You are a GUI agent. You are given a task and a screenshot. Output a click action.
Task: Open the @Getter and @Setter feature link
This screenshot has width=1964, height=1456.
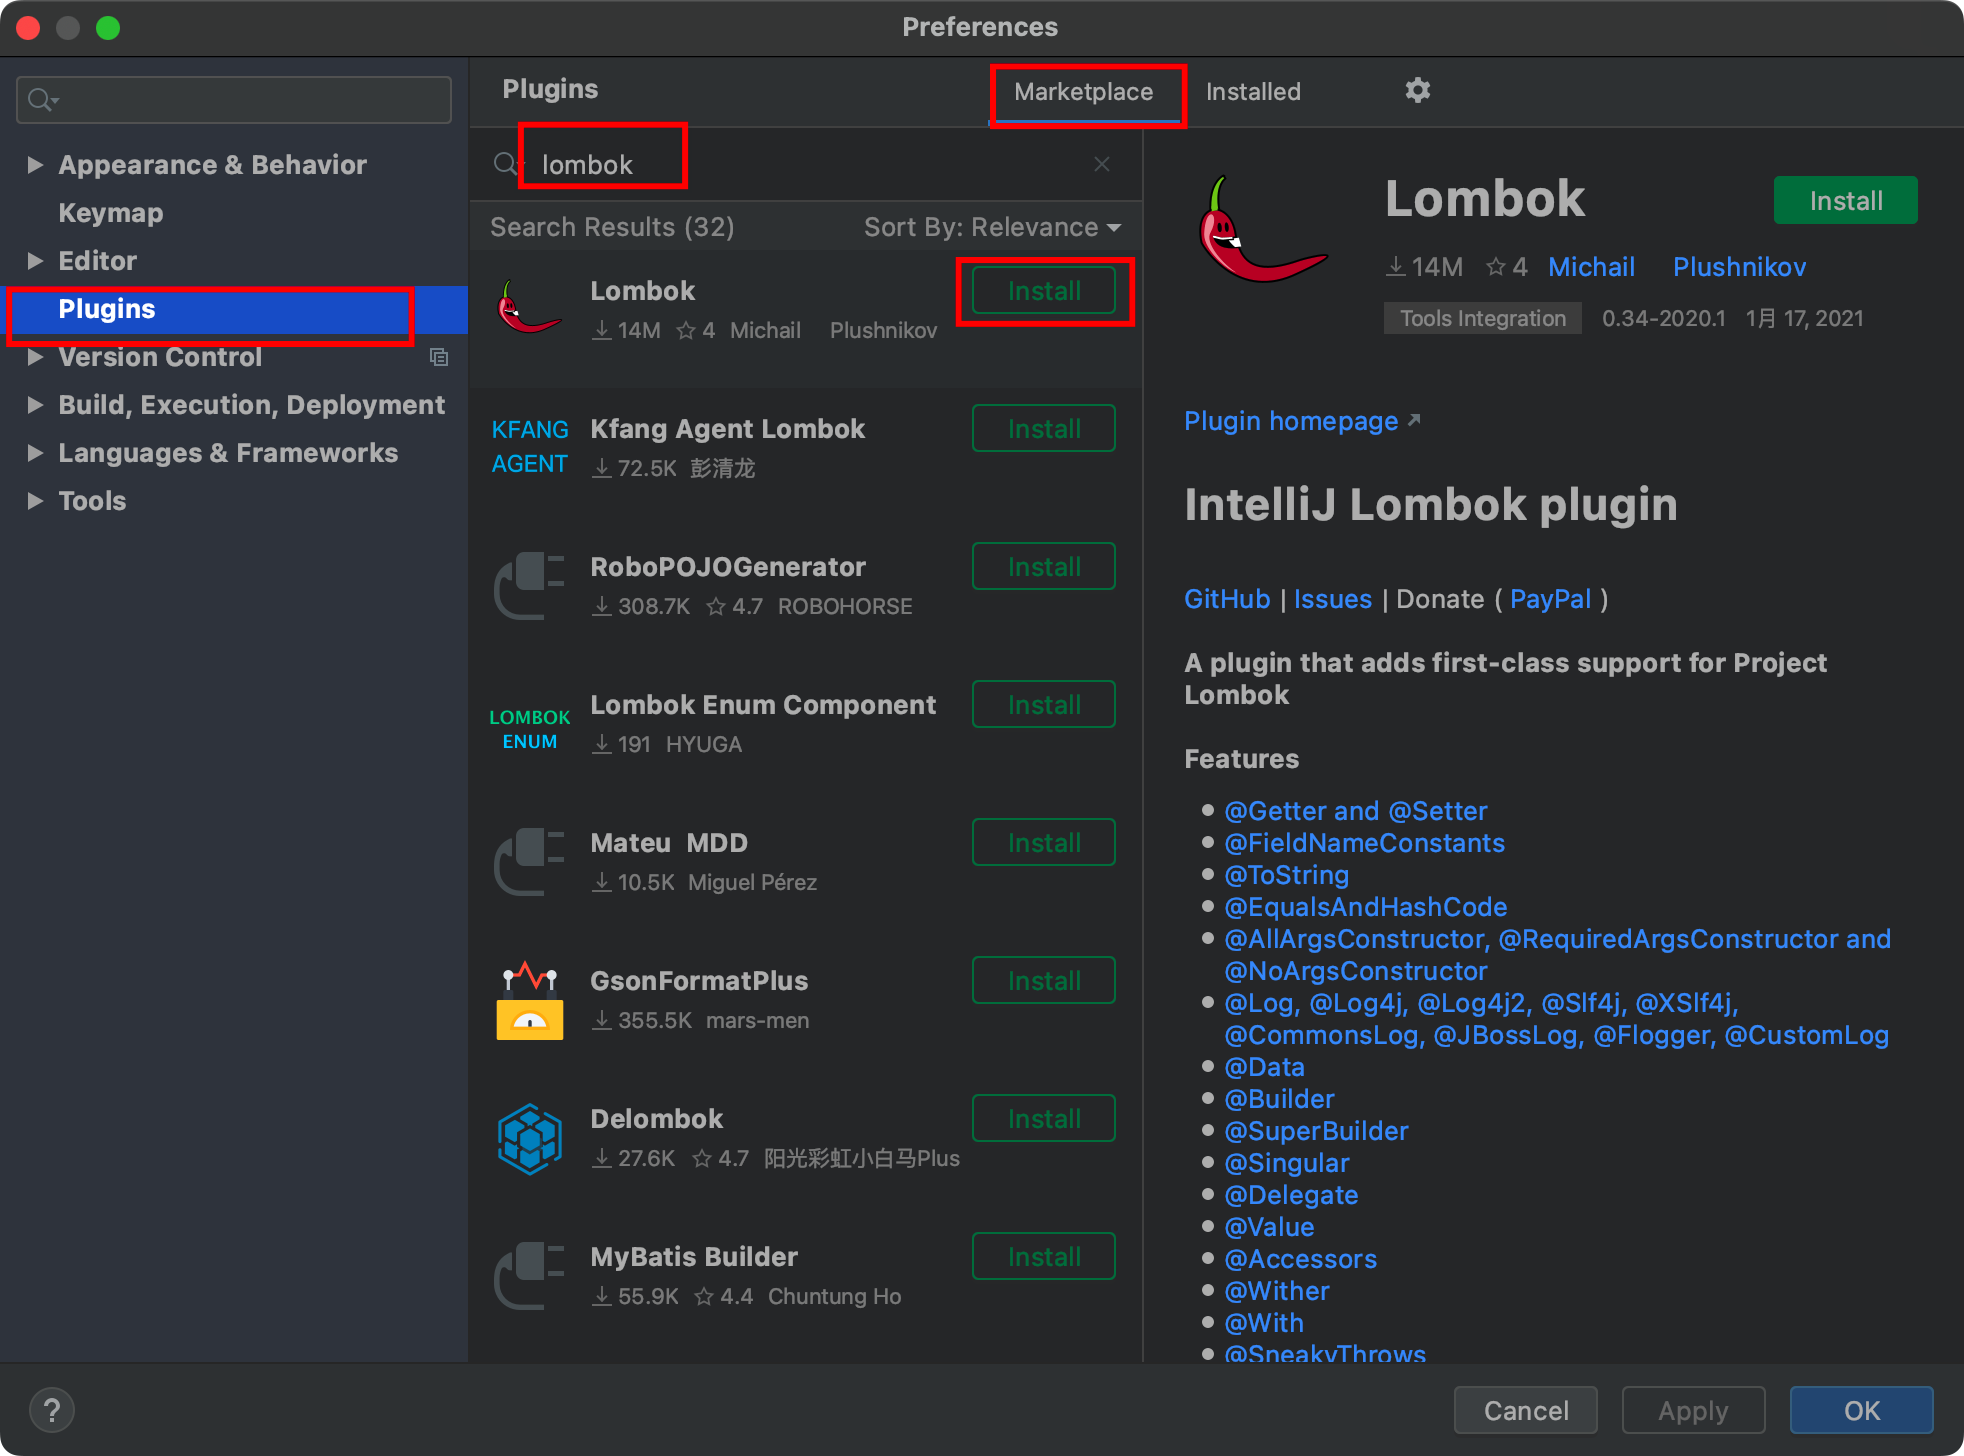tap(1356, 811)
